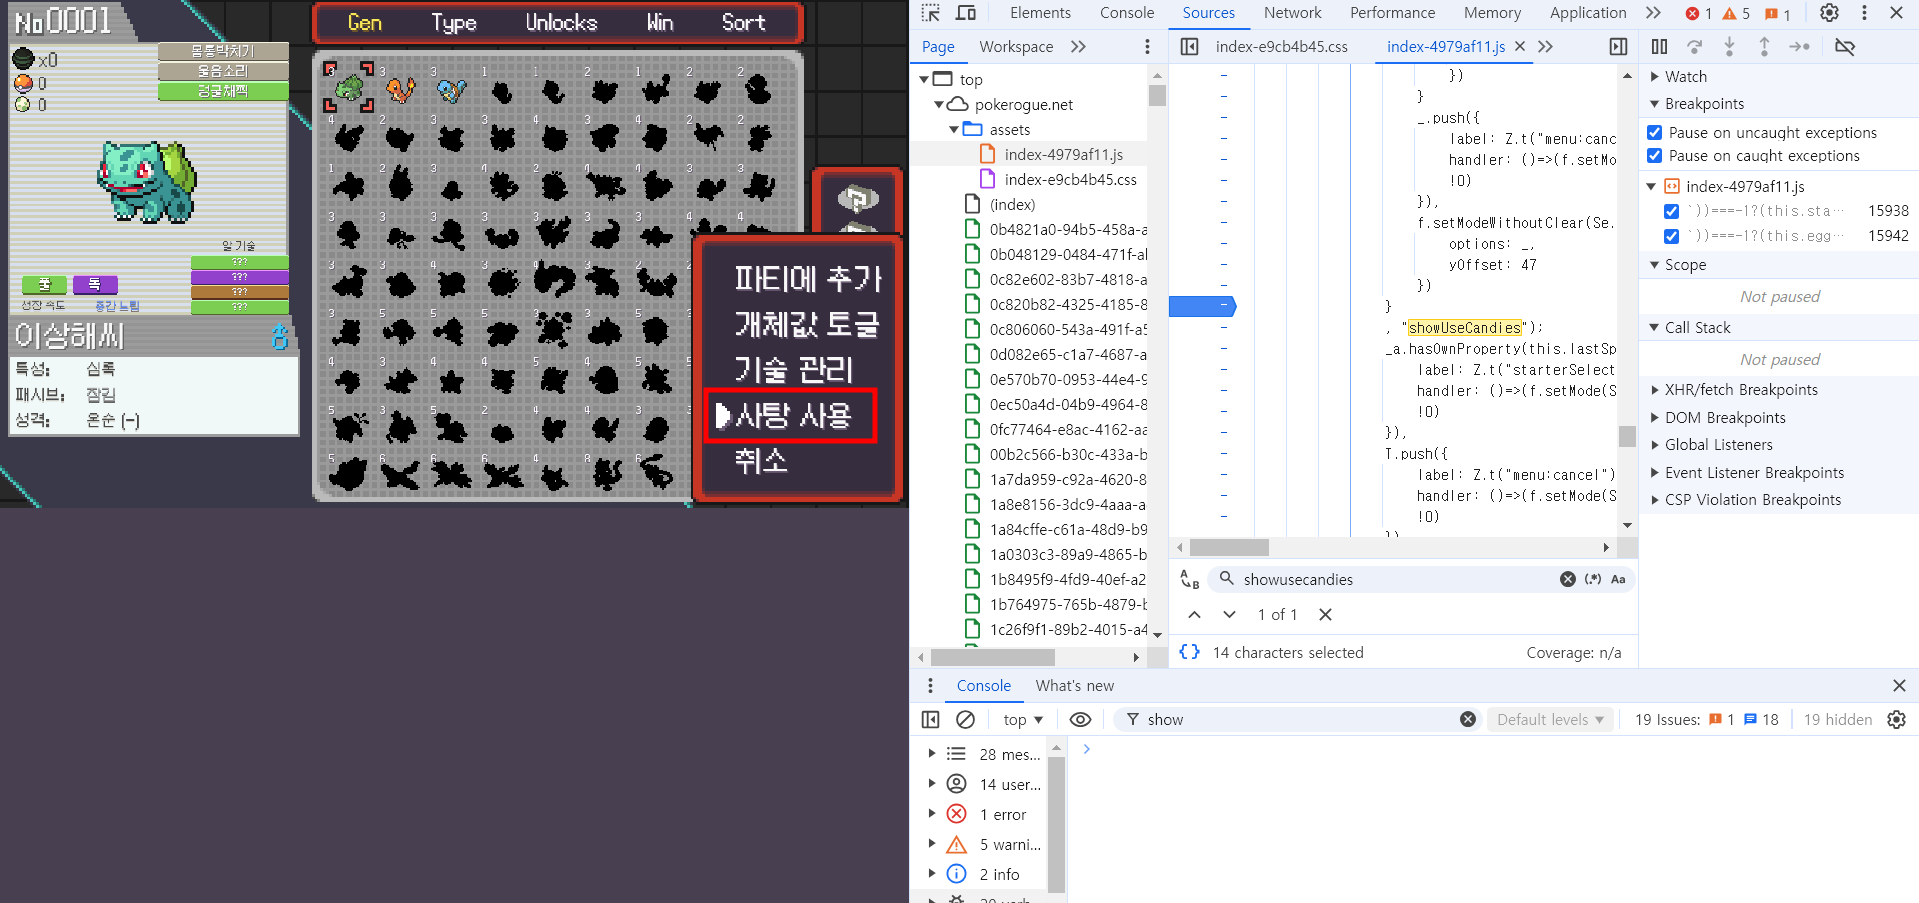1919x903 pixels.
Task: Open the Performance tab
Action: (1392, 13)
